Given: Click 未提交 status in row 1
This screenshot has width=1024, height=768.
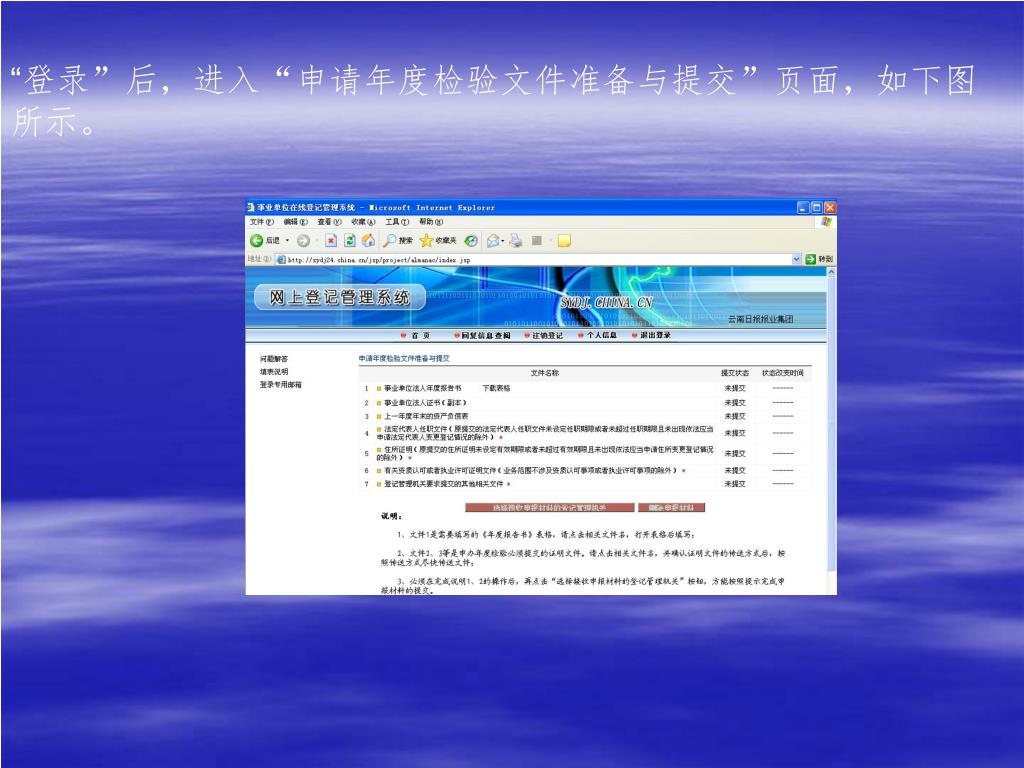Looking at the screenshot, I should (735, 389).
